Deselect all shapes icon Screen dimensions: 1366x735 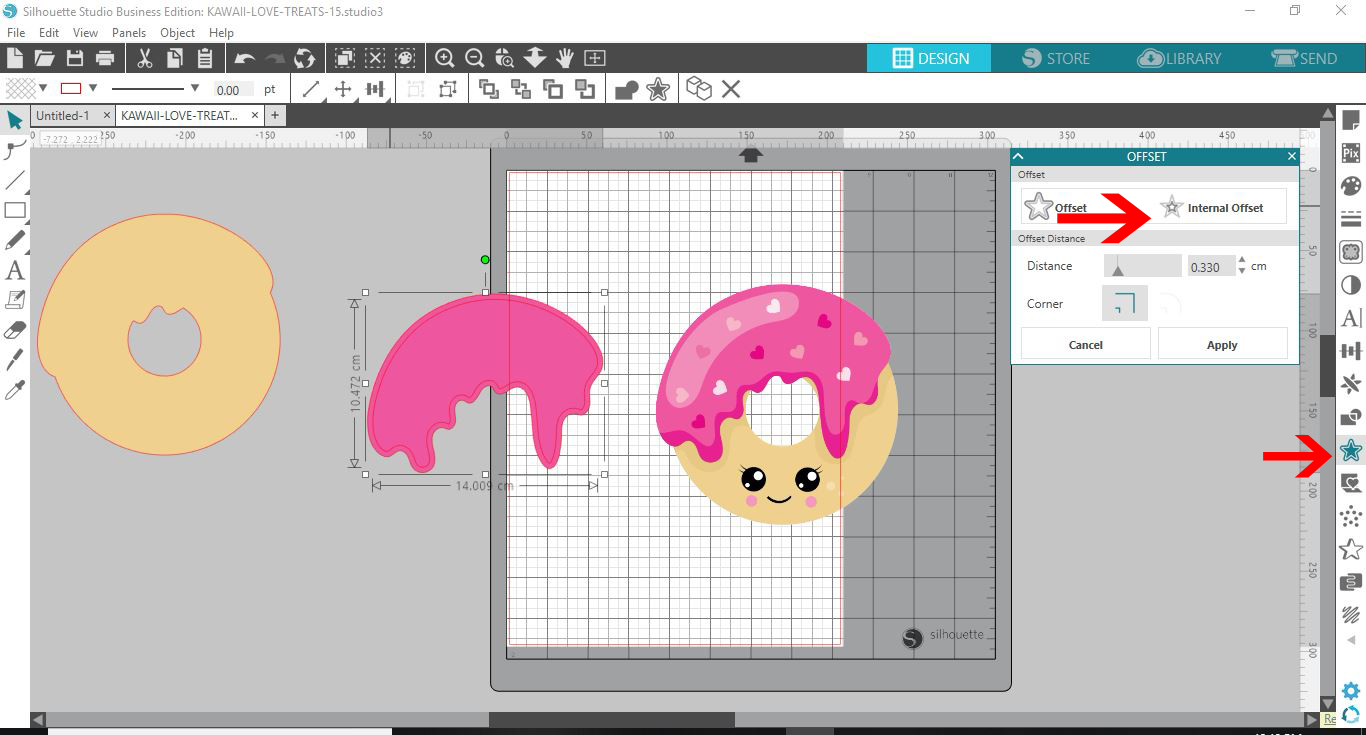[x=375, y=58]
